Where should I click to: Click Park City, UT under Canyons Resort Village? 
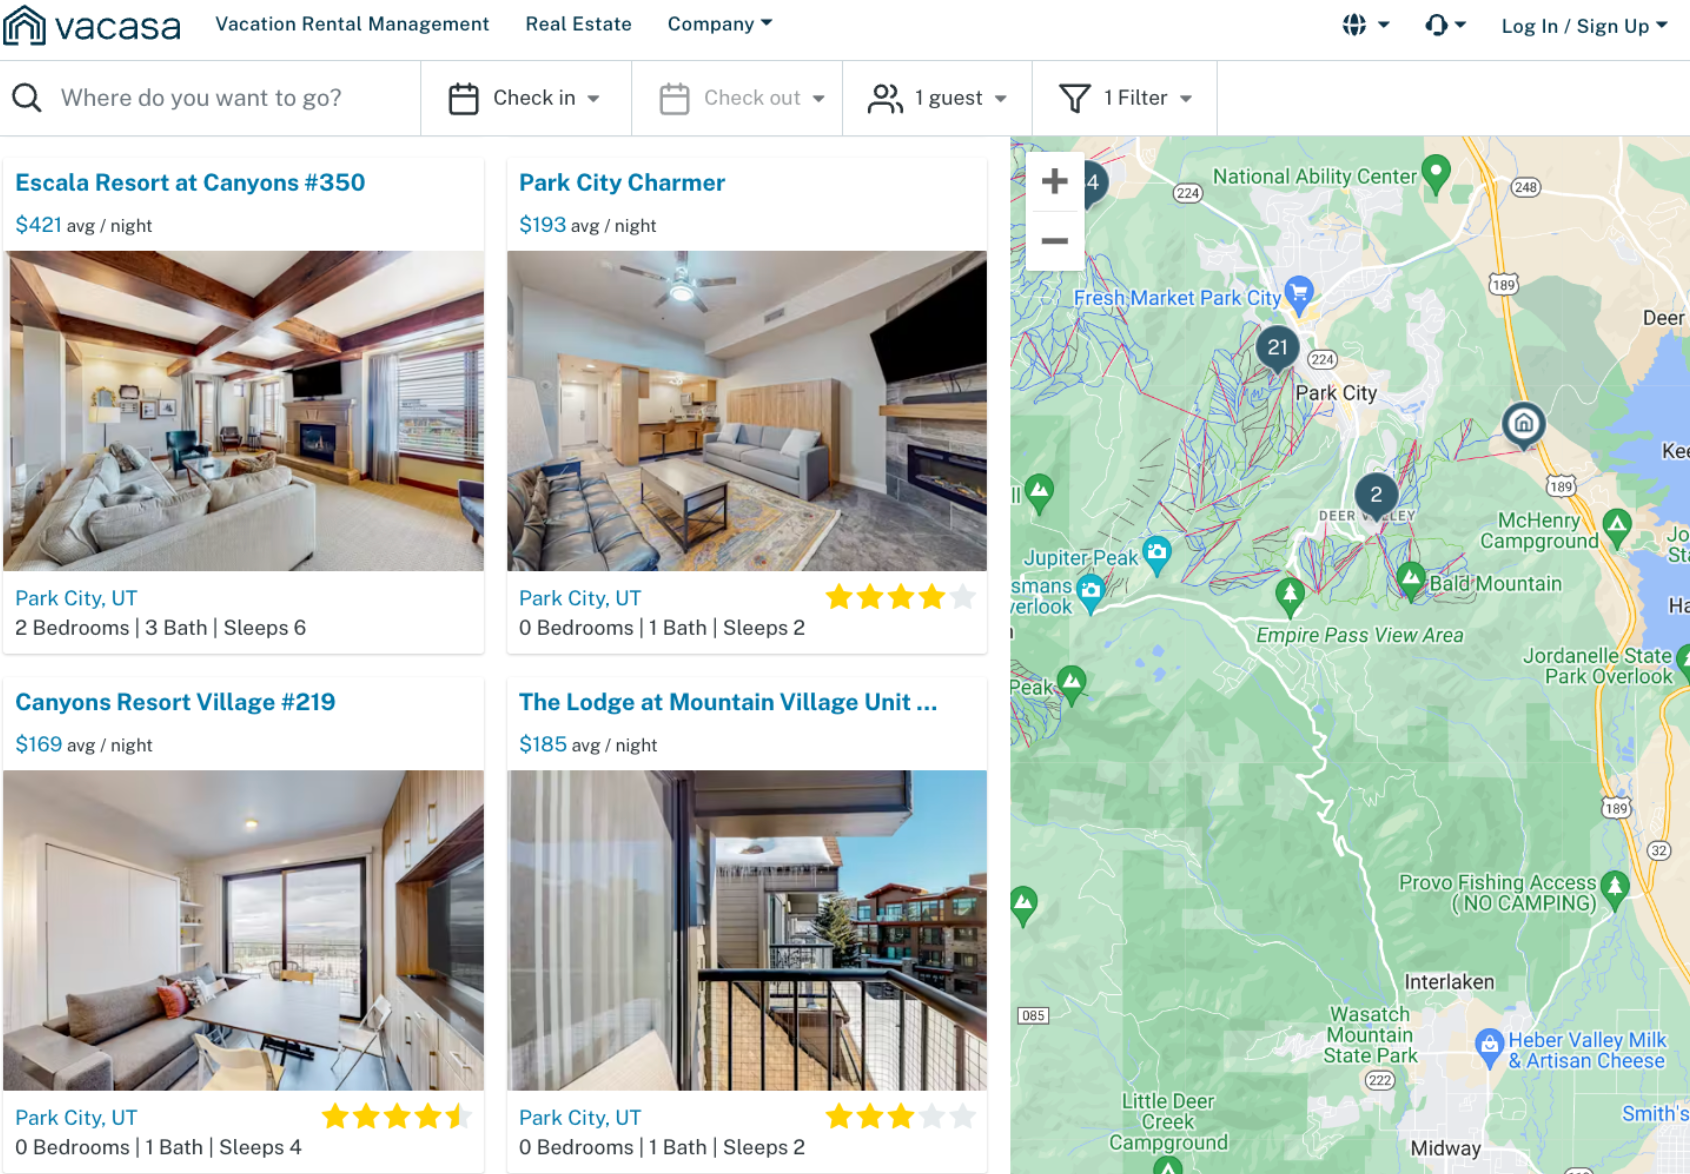click(76, 1117)
